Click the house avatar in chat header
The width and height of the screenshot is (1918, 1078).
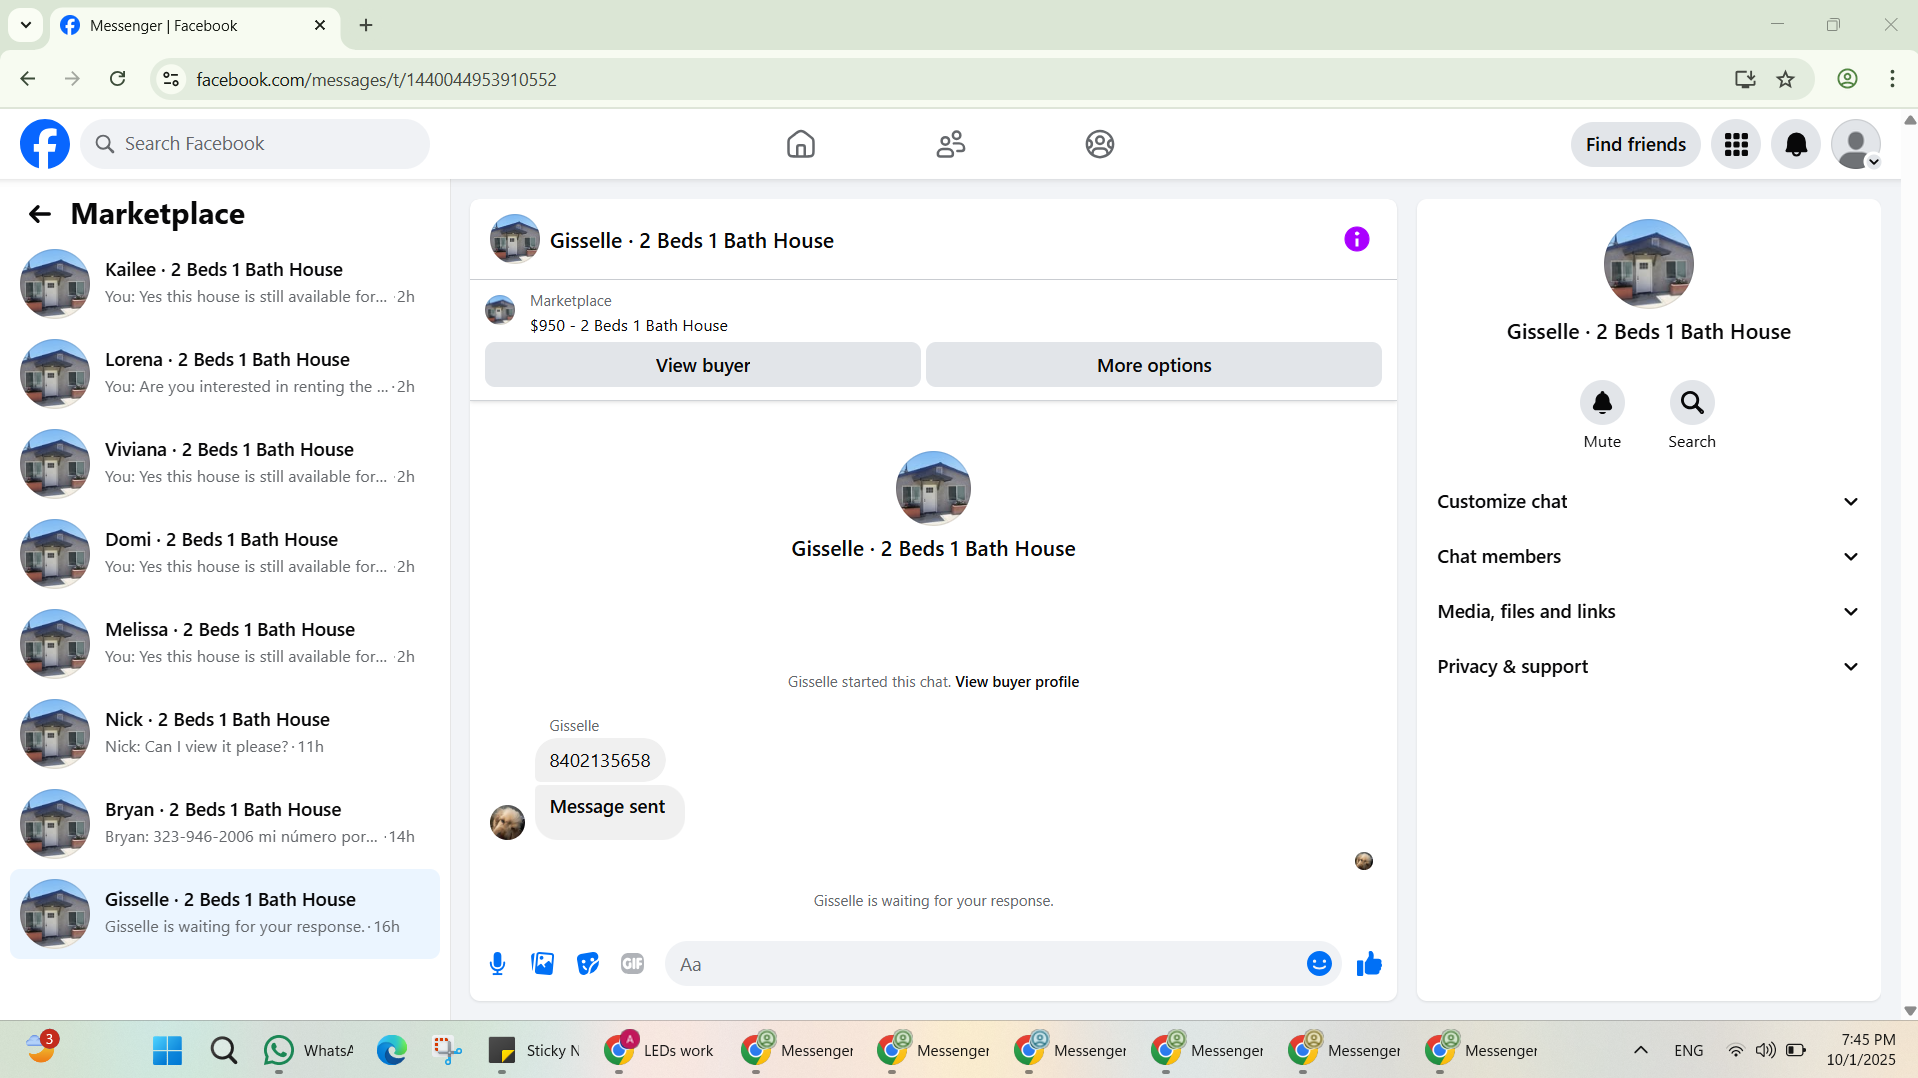click(x=515, y=239)
